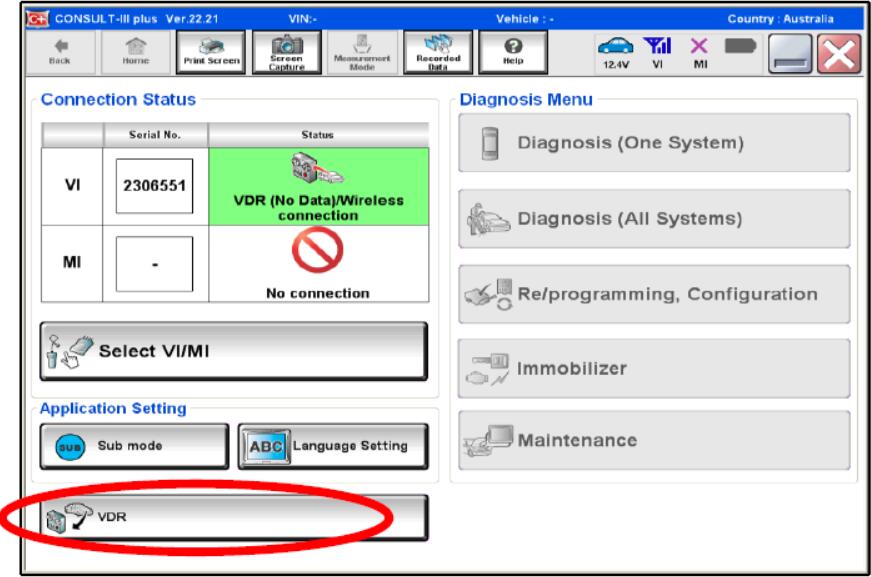Screen dimensions: 871x577
Task: Click the 12.4V vehicle battery icon
Action: pyautogui.click(x=615, y=53)
